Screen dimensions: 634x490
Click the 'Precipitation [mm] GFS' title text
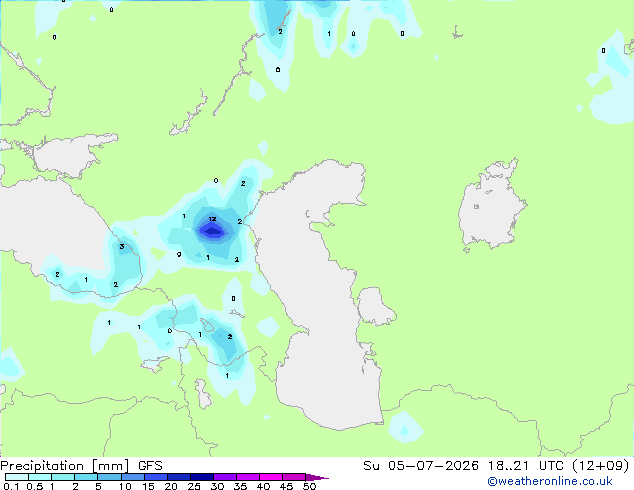coord(81,466)
